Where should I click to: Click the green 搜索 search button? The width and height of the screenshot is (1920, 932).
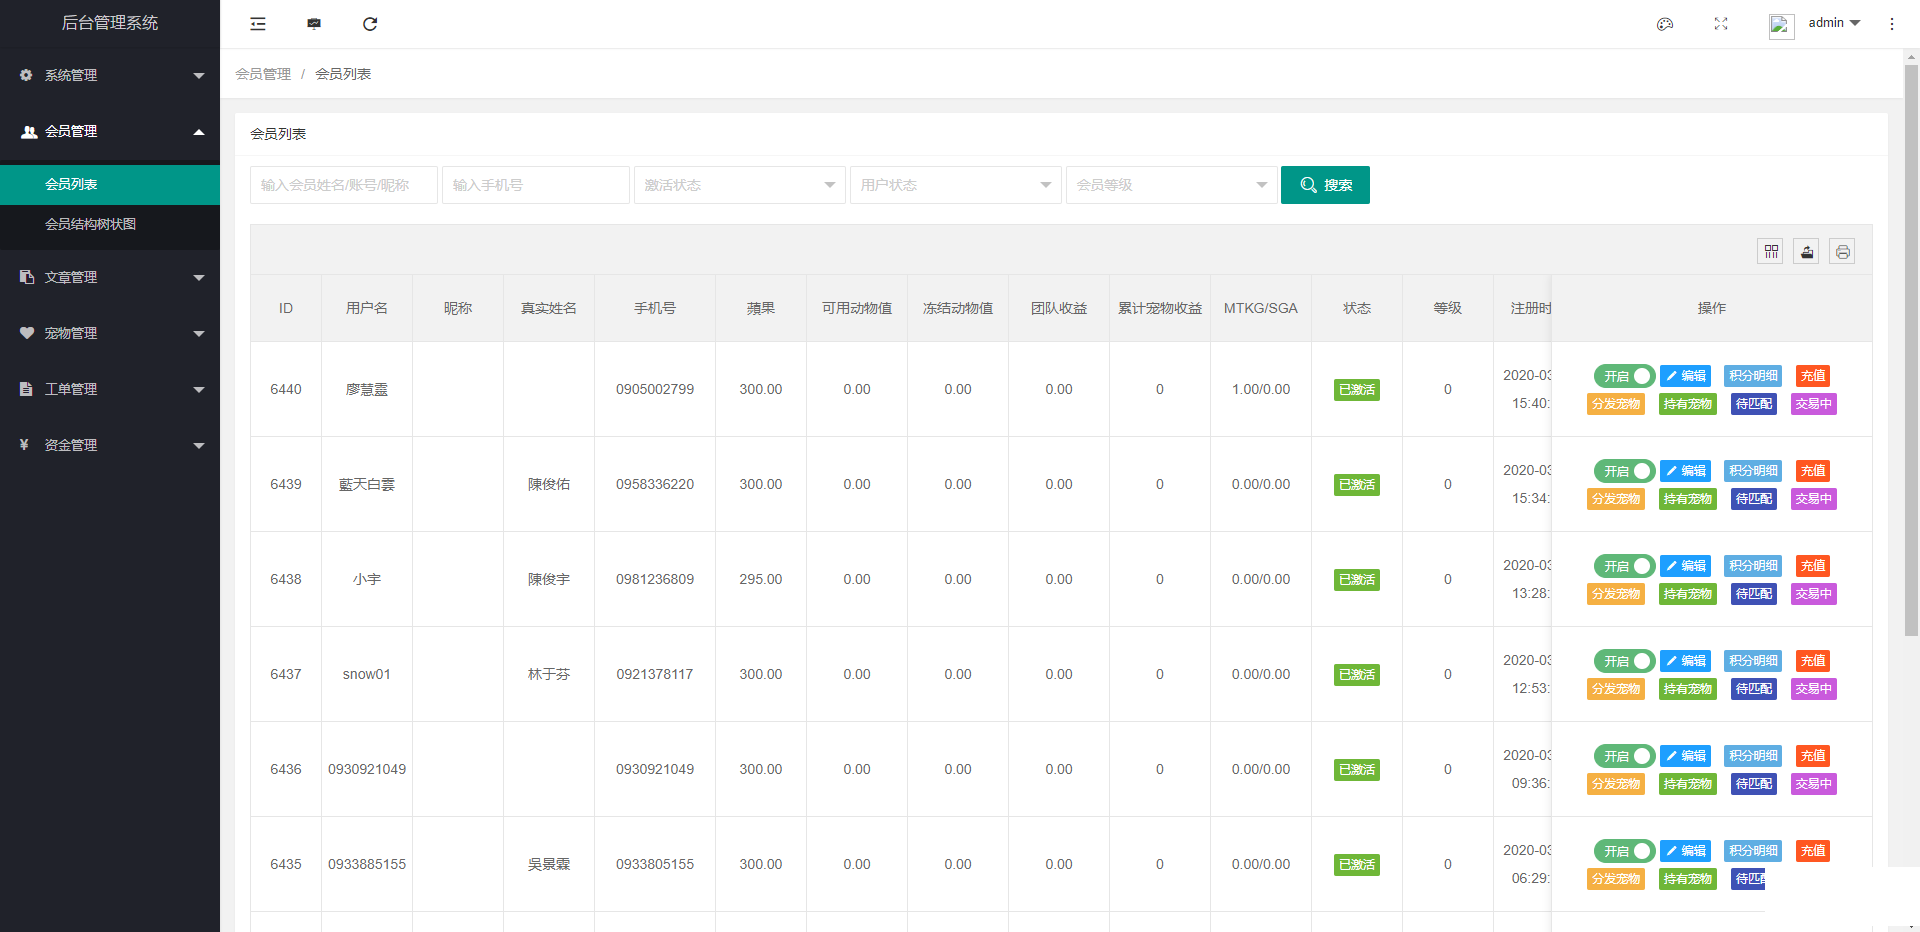(x=1325, y=185)
